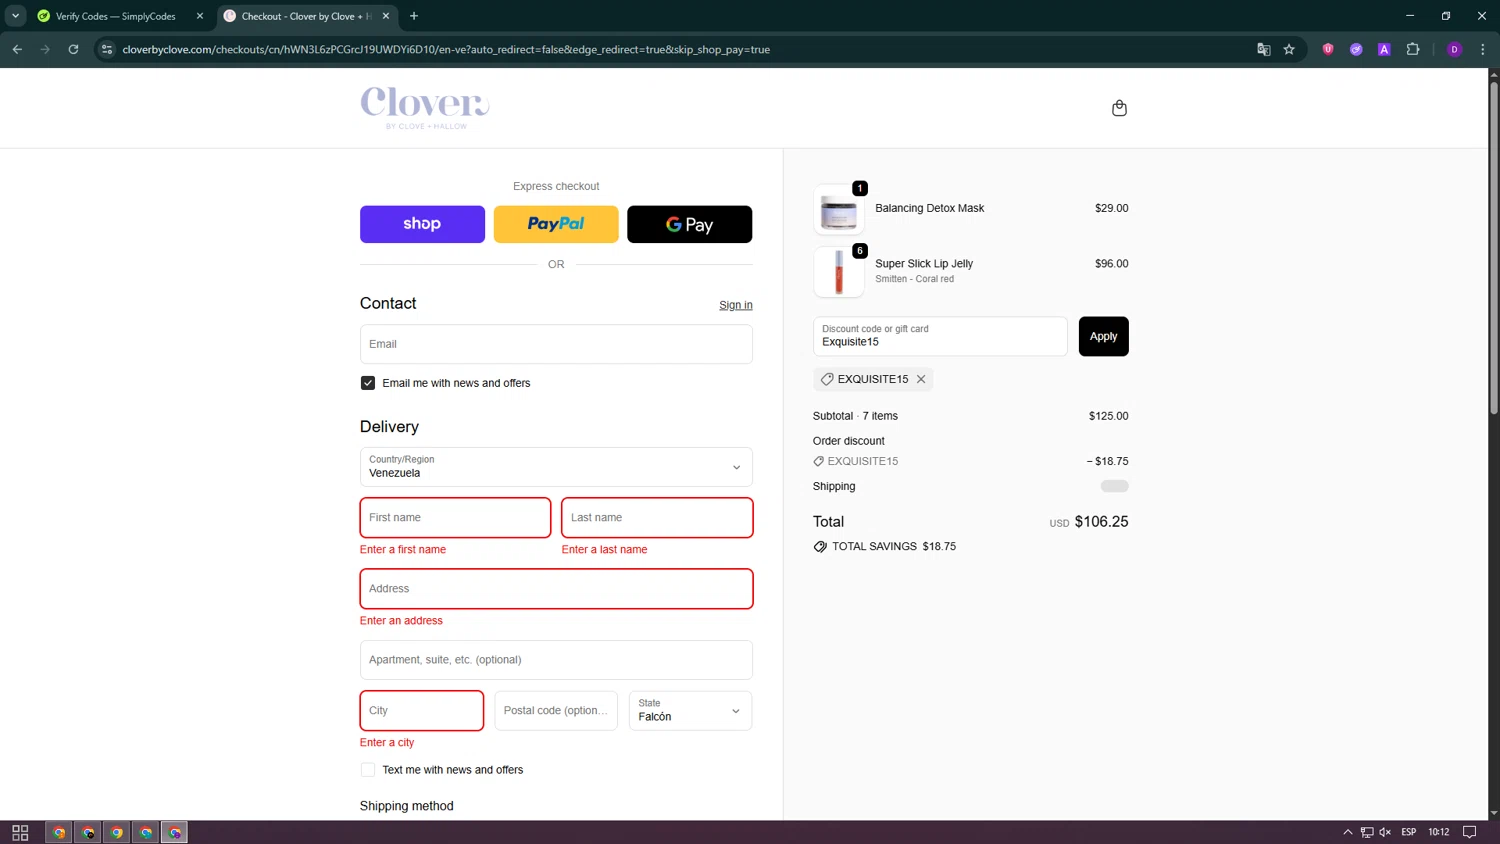The width and height of the screenshot is (1500, 844).
Task: Click the network tray icon
Action: (1367, 832)
